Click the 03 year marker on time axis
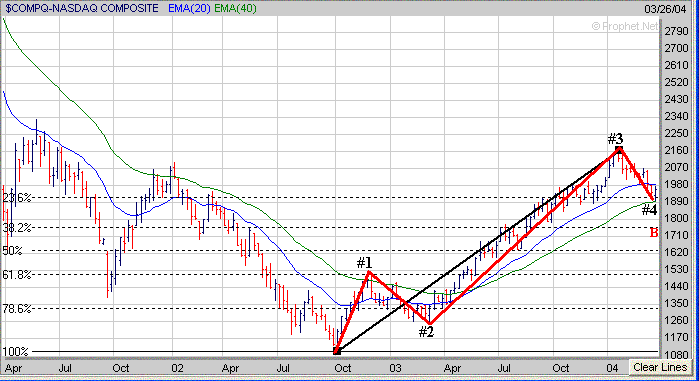Viewport: 699px width, 381px height. pyautogui.click(x=395, y=369)
